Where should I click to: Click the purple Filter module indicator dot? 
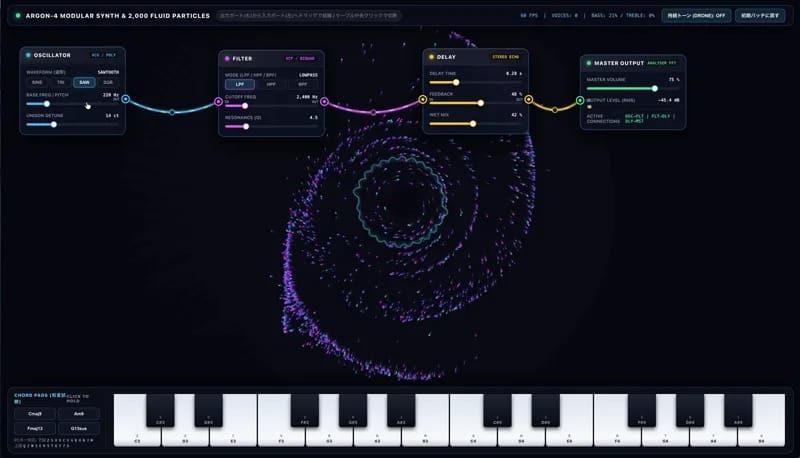pyautogui.click(x=227, y=59)
